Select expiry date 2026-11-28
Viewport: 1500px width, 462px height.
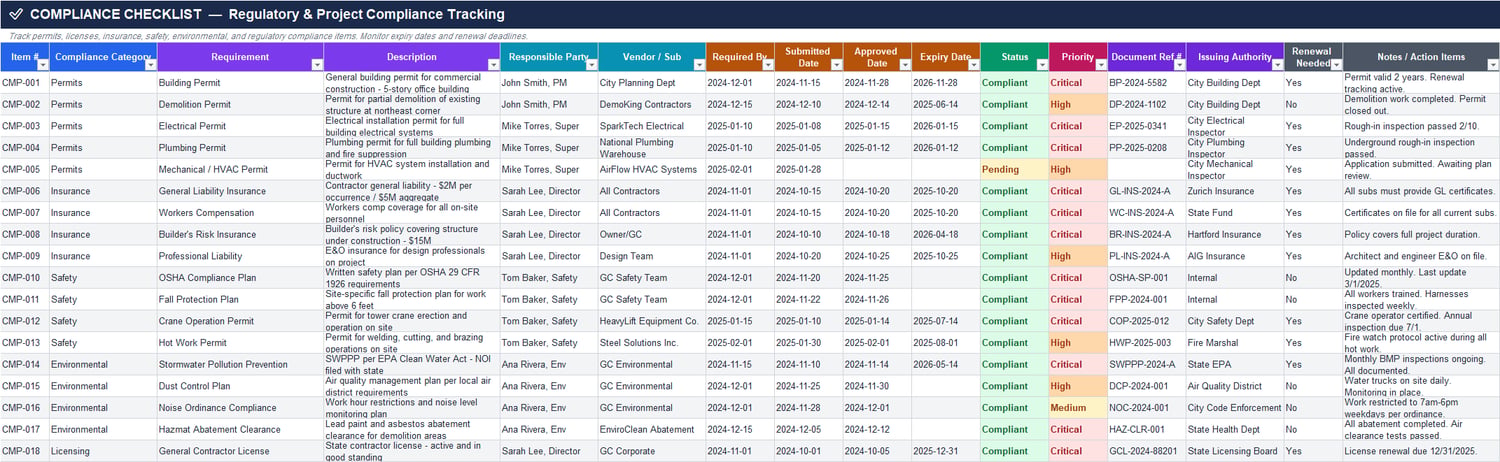point(946,83)
